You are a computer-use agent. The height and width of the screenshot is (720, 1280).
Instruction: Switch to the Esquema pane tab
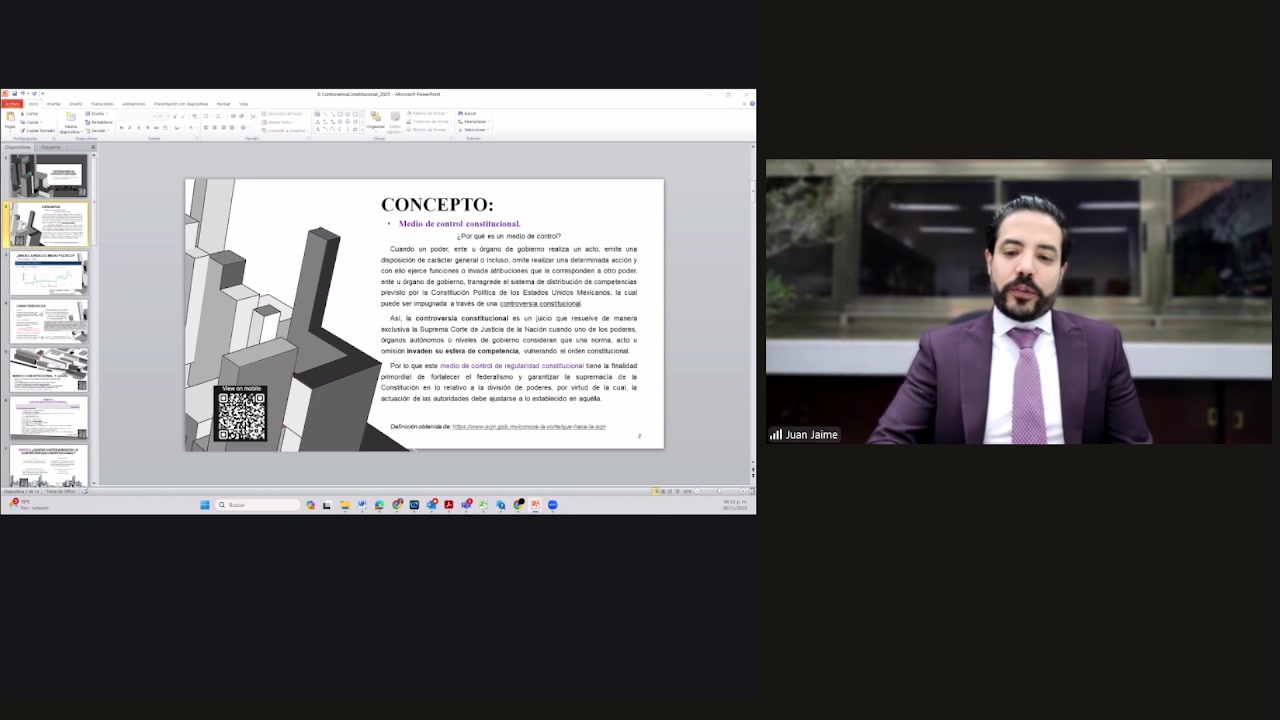coord(50,147)
